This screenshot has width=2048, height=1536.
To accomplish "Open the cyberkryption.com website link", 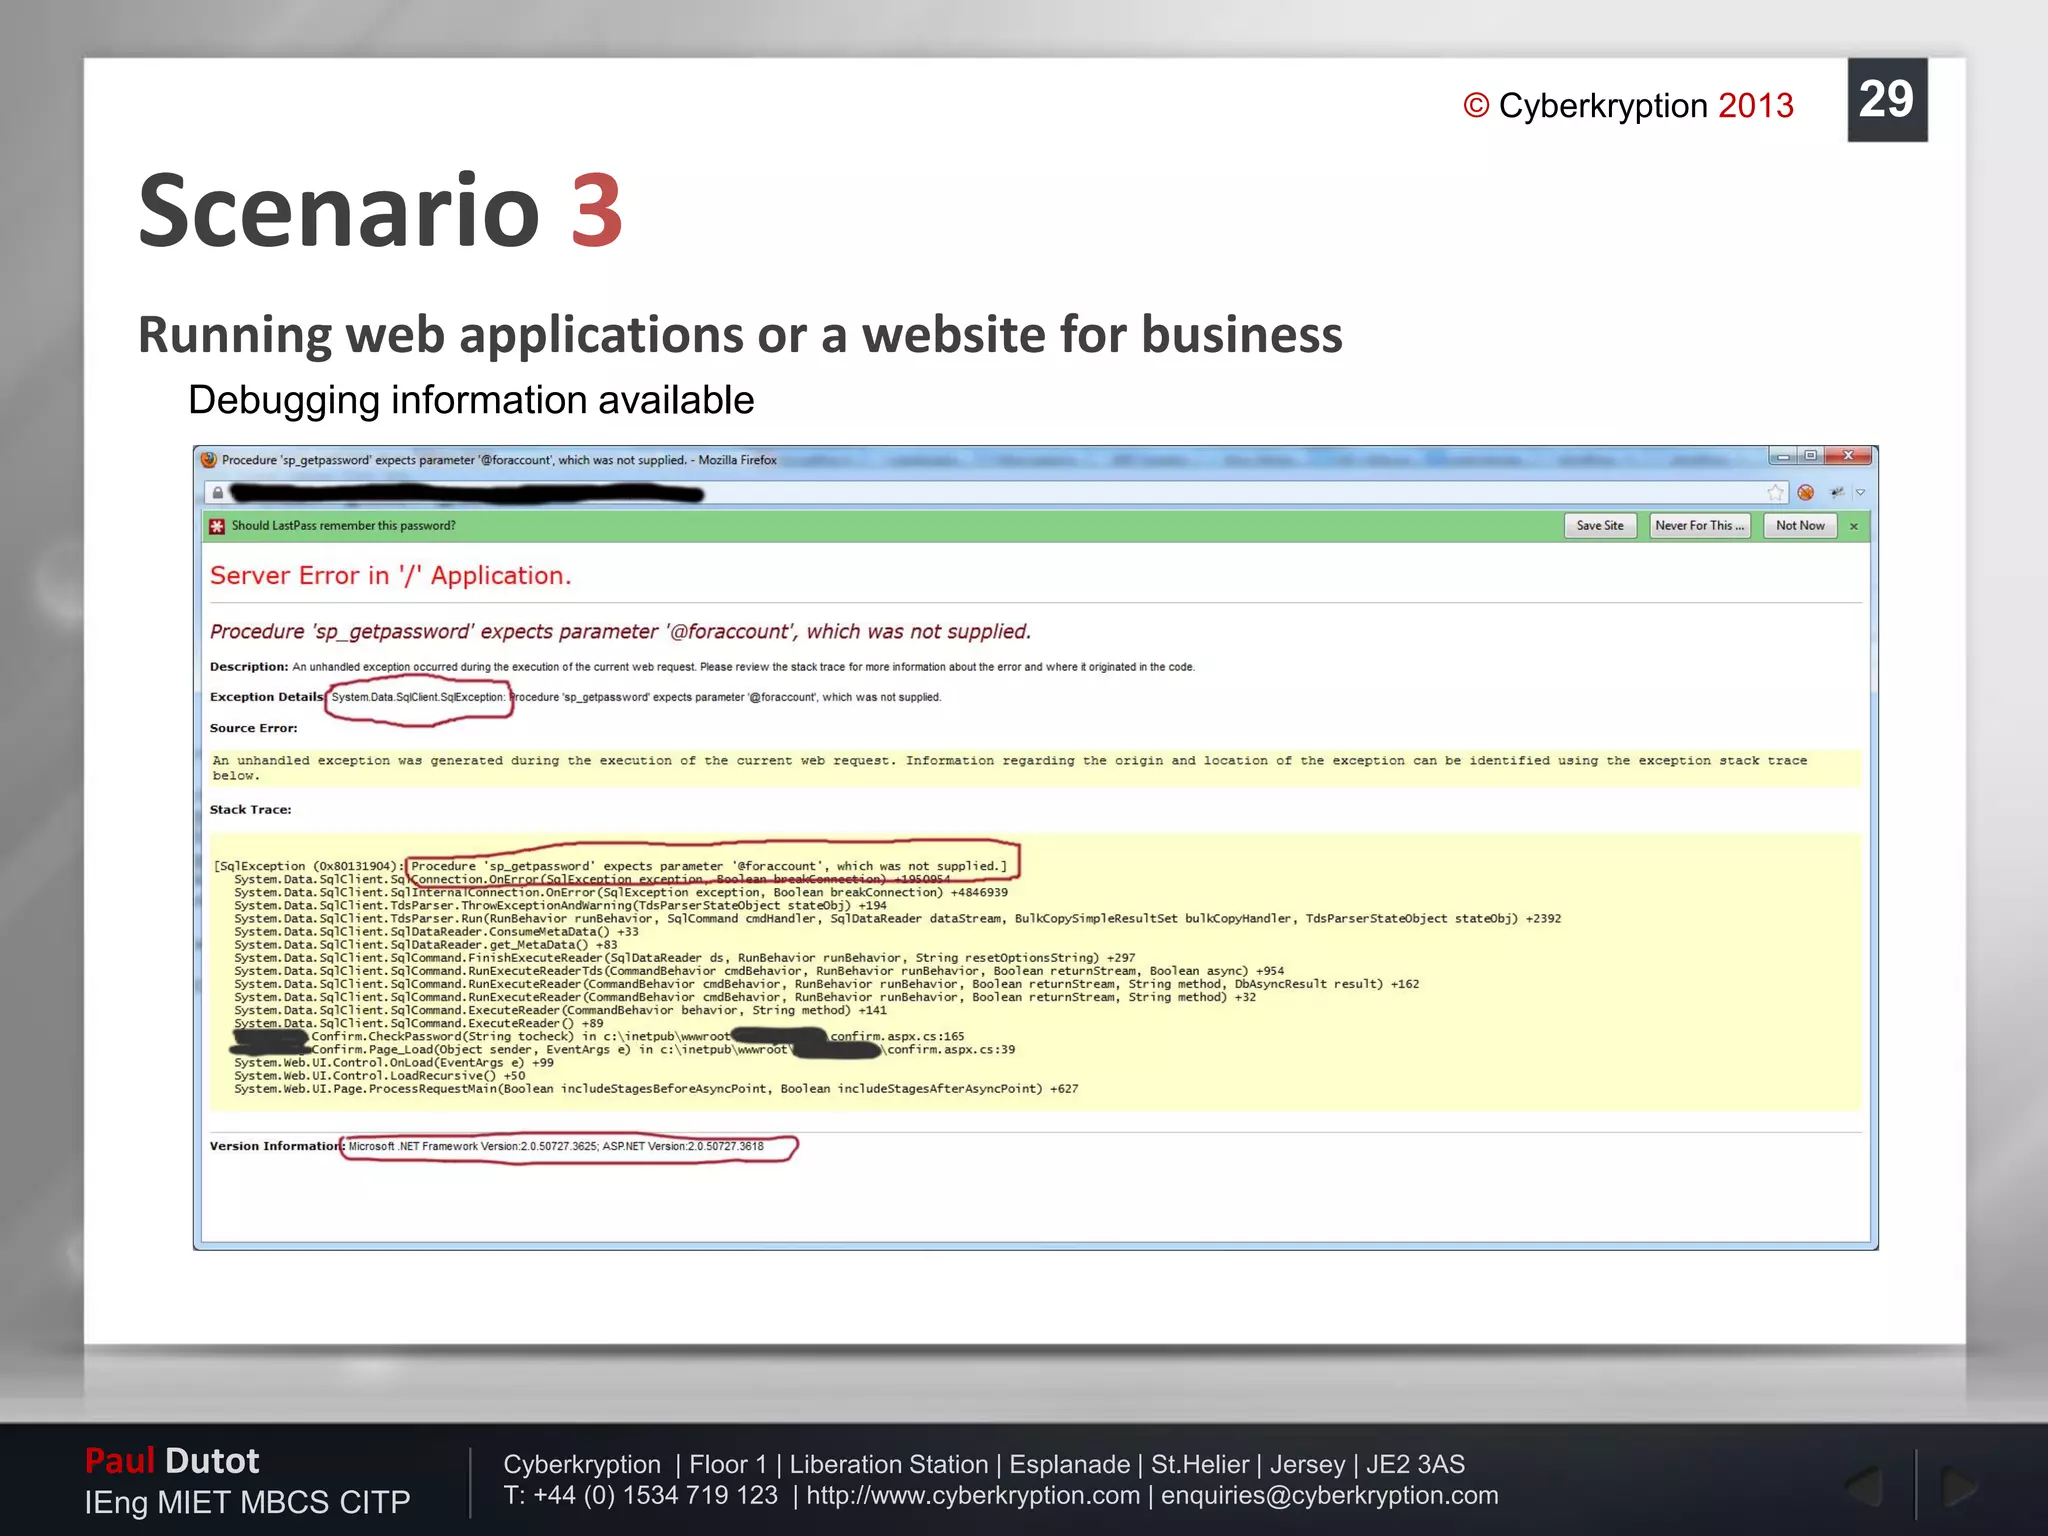I will [x=972, y=1495].
